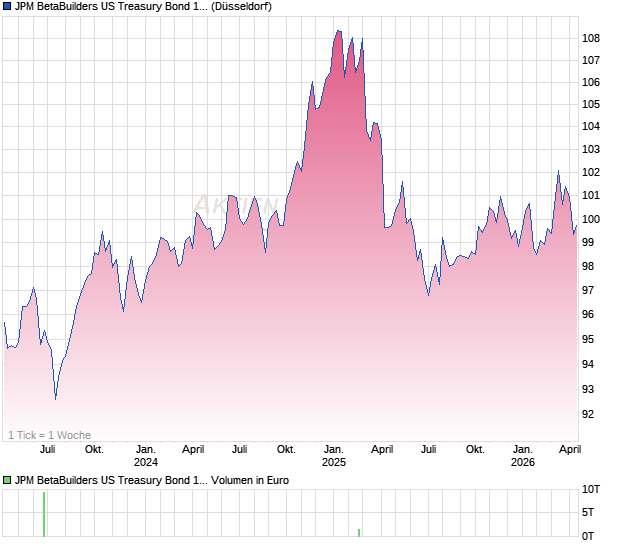620x546 pixels.
Task: Select the Jan. 2025 x-axis label
Action: point(334,456)
